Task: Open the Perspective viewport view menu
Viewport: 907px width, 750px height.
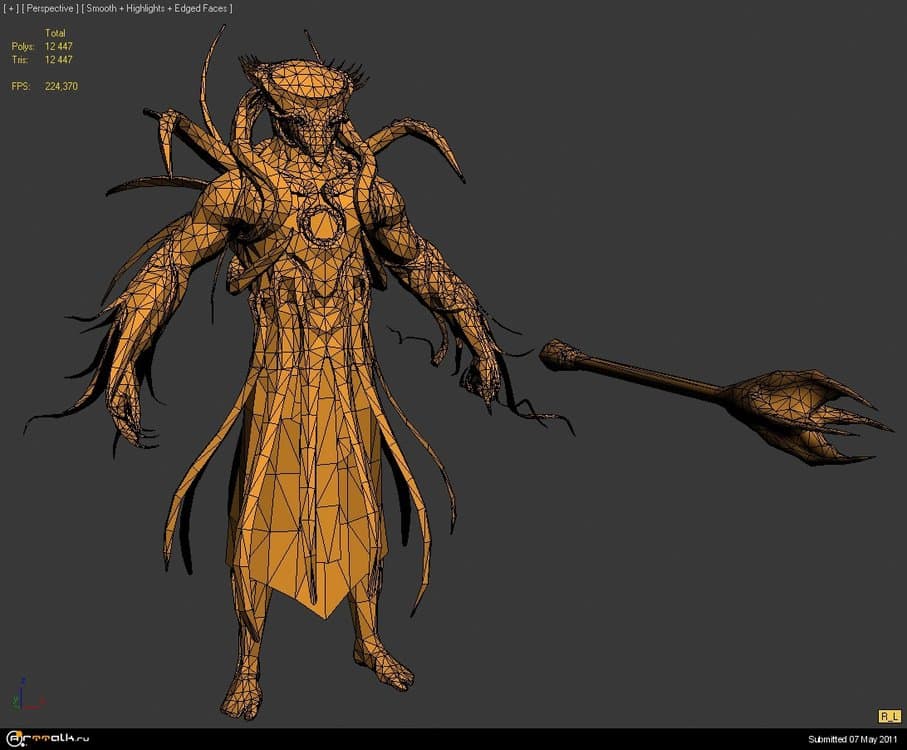Action: click(50, 8)
